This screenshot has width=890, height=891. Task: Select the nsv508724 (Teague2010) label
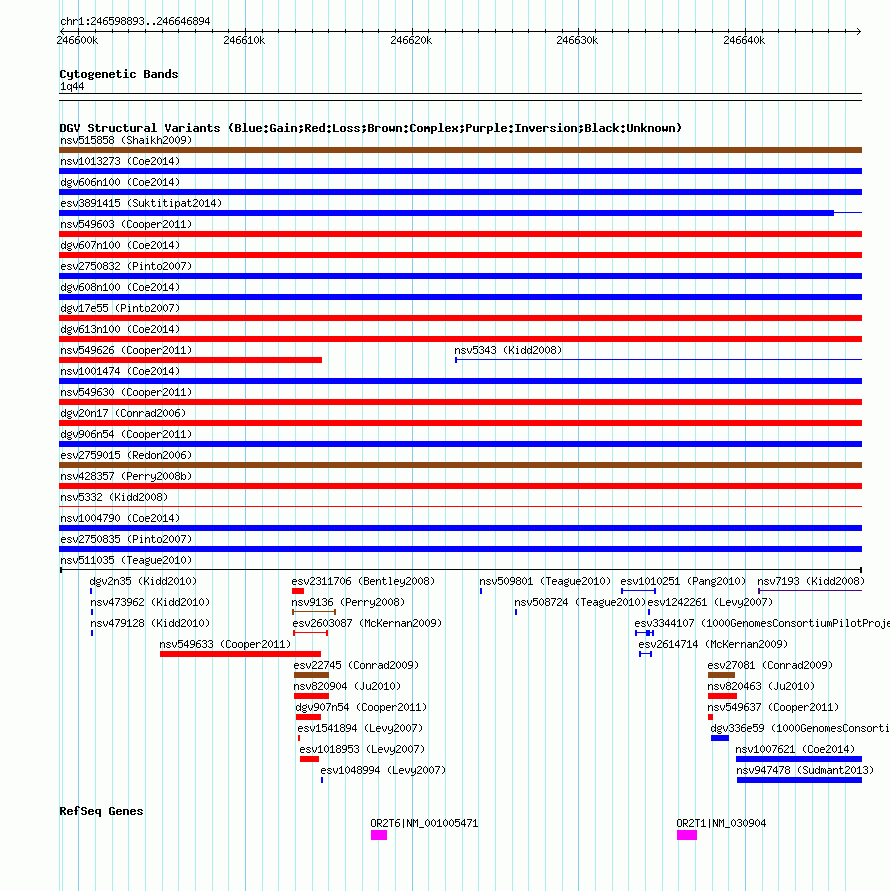click(x=580, y=603)
